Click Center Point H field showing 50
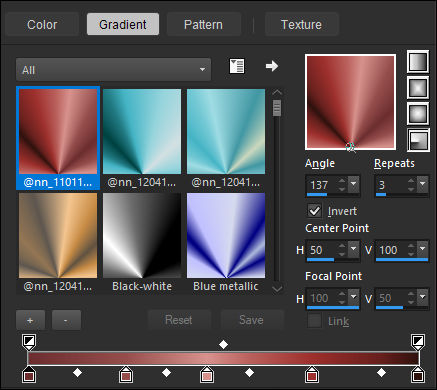Screen dimensions: 437x390 (322, 250)
